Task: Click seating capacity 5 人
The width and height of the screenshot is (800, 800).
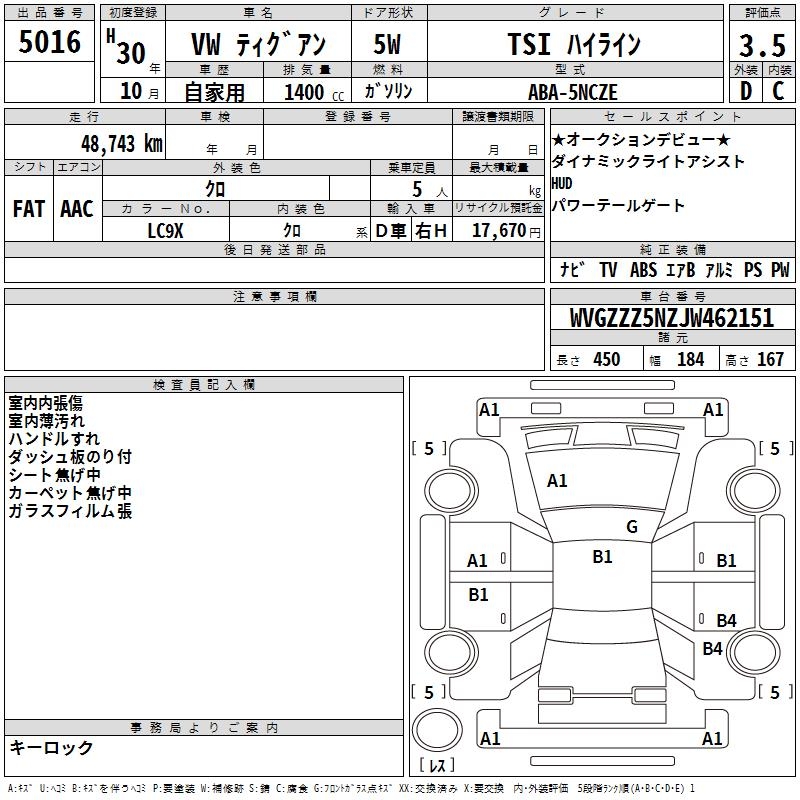Action: (430, 190)
